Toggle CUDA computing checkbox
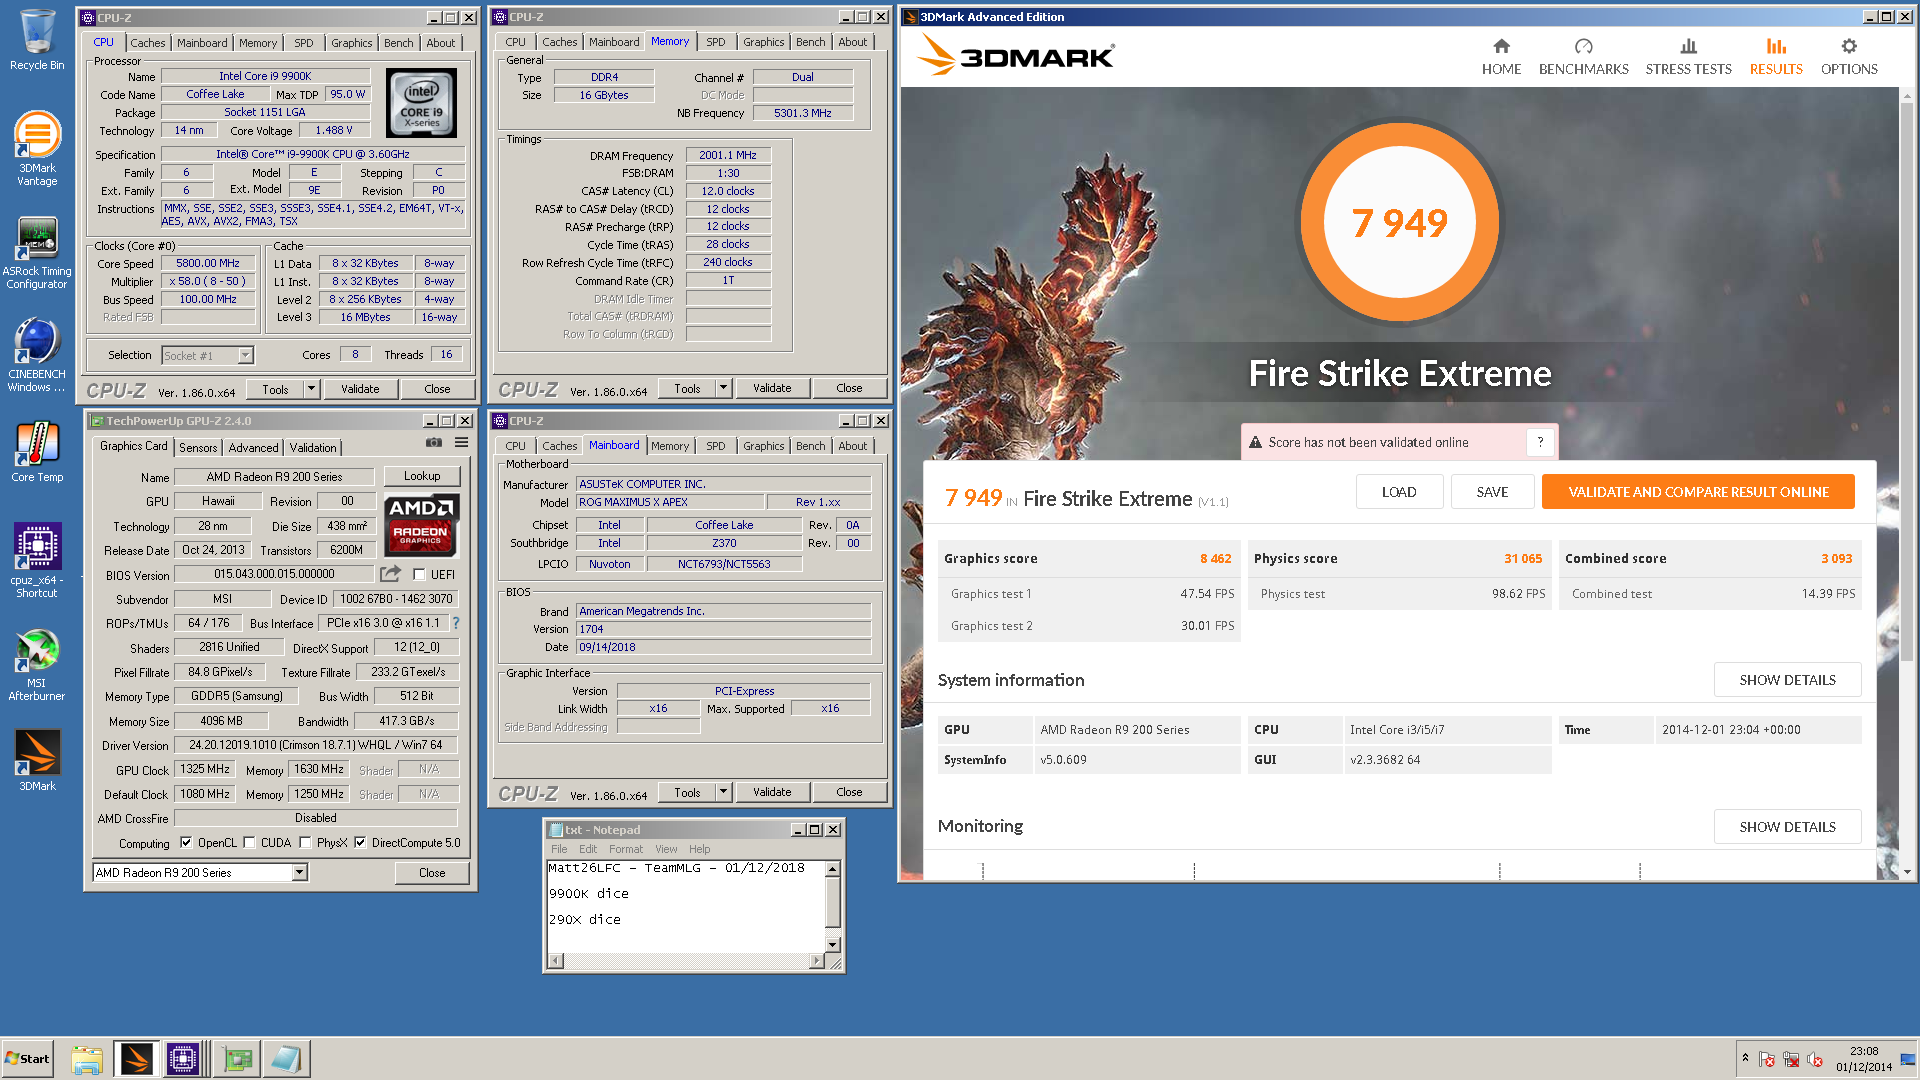Image resolution: width=1920 pixels, height=1080 pixels. tap(249, 843)
